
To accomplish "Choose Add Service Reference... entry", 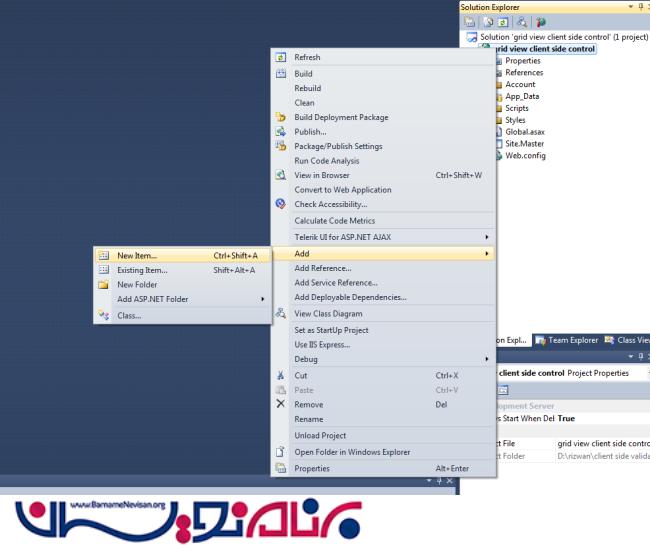I will [x=336, y=283].
